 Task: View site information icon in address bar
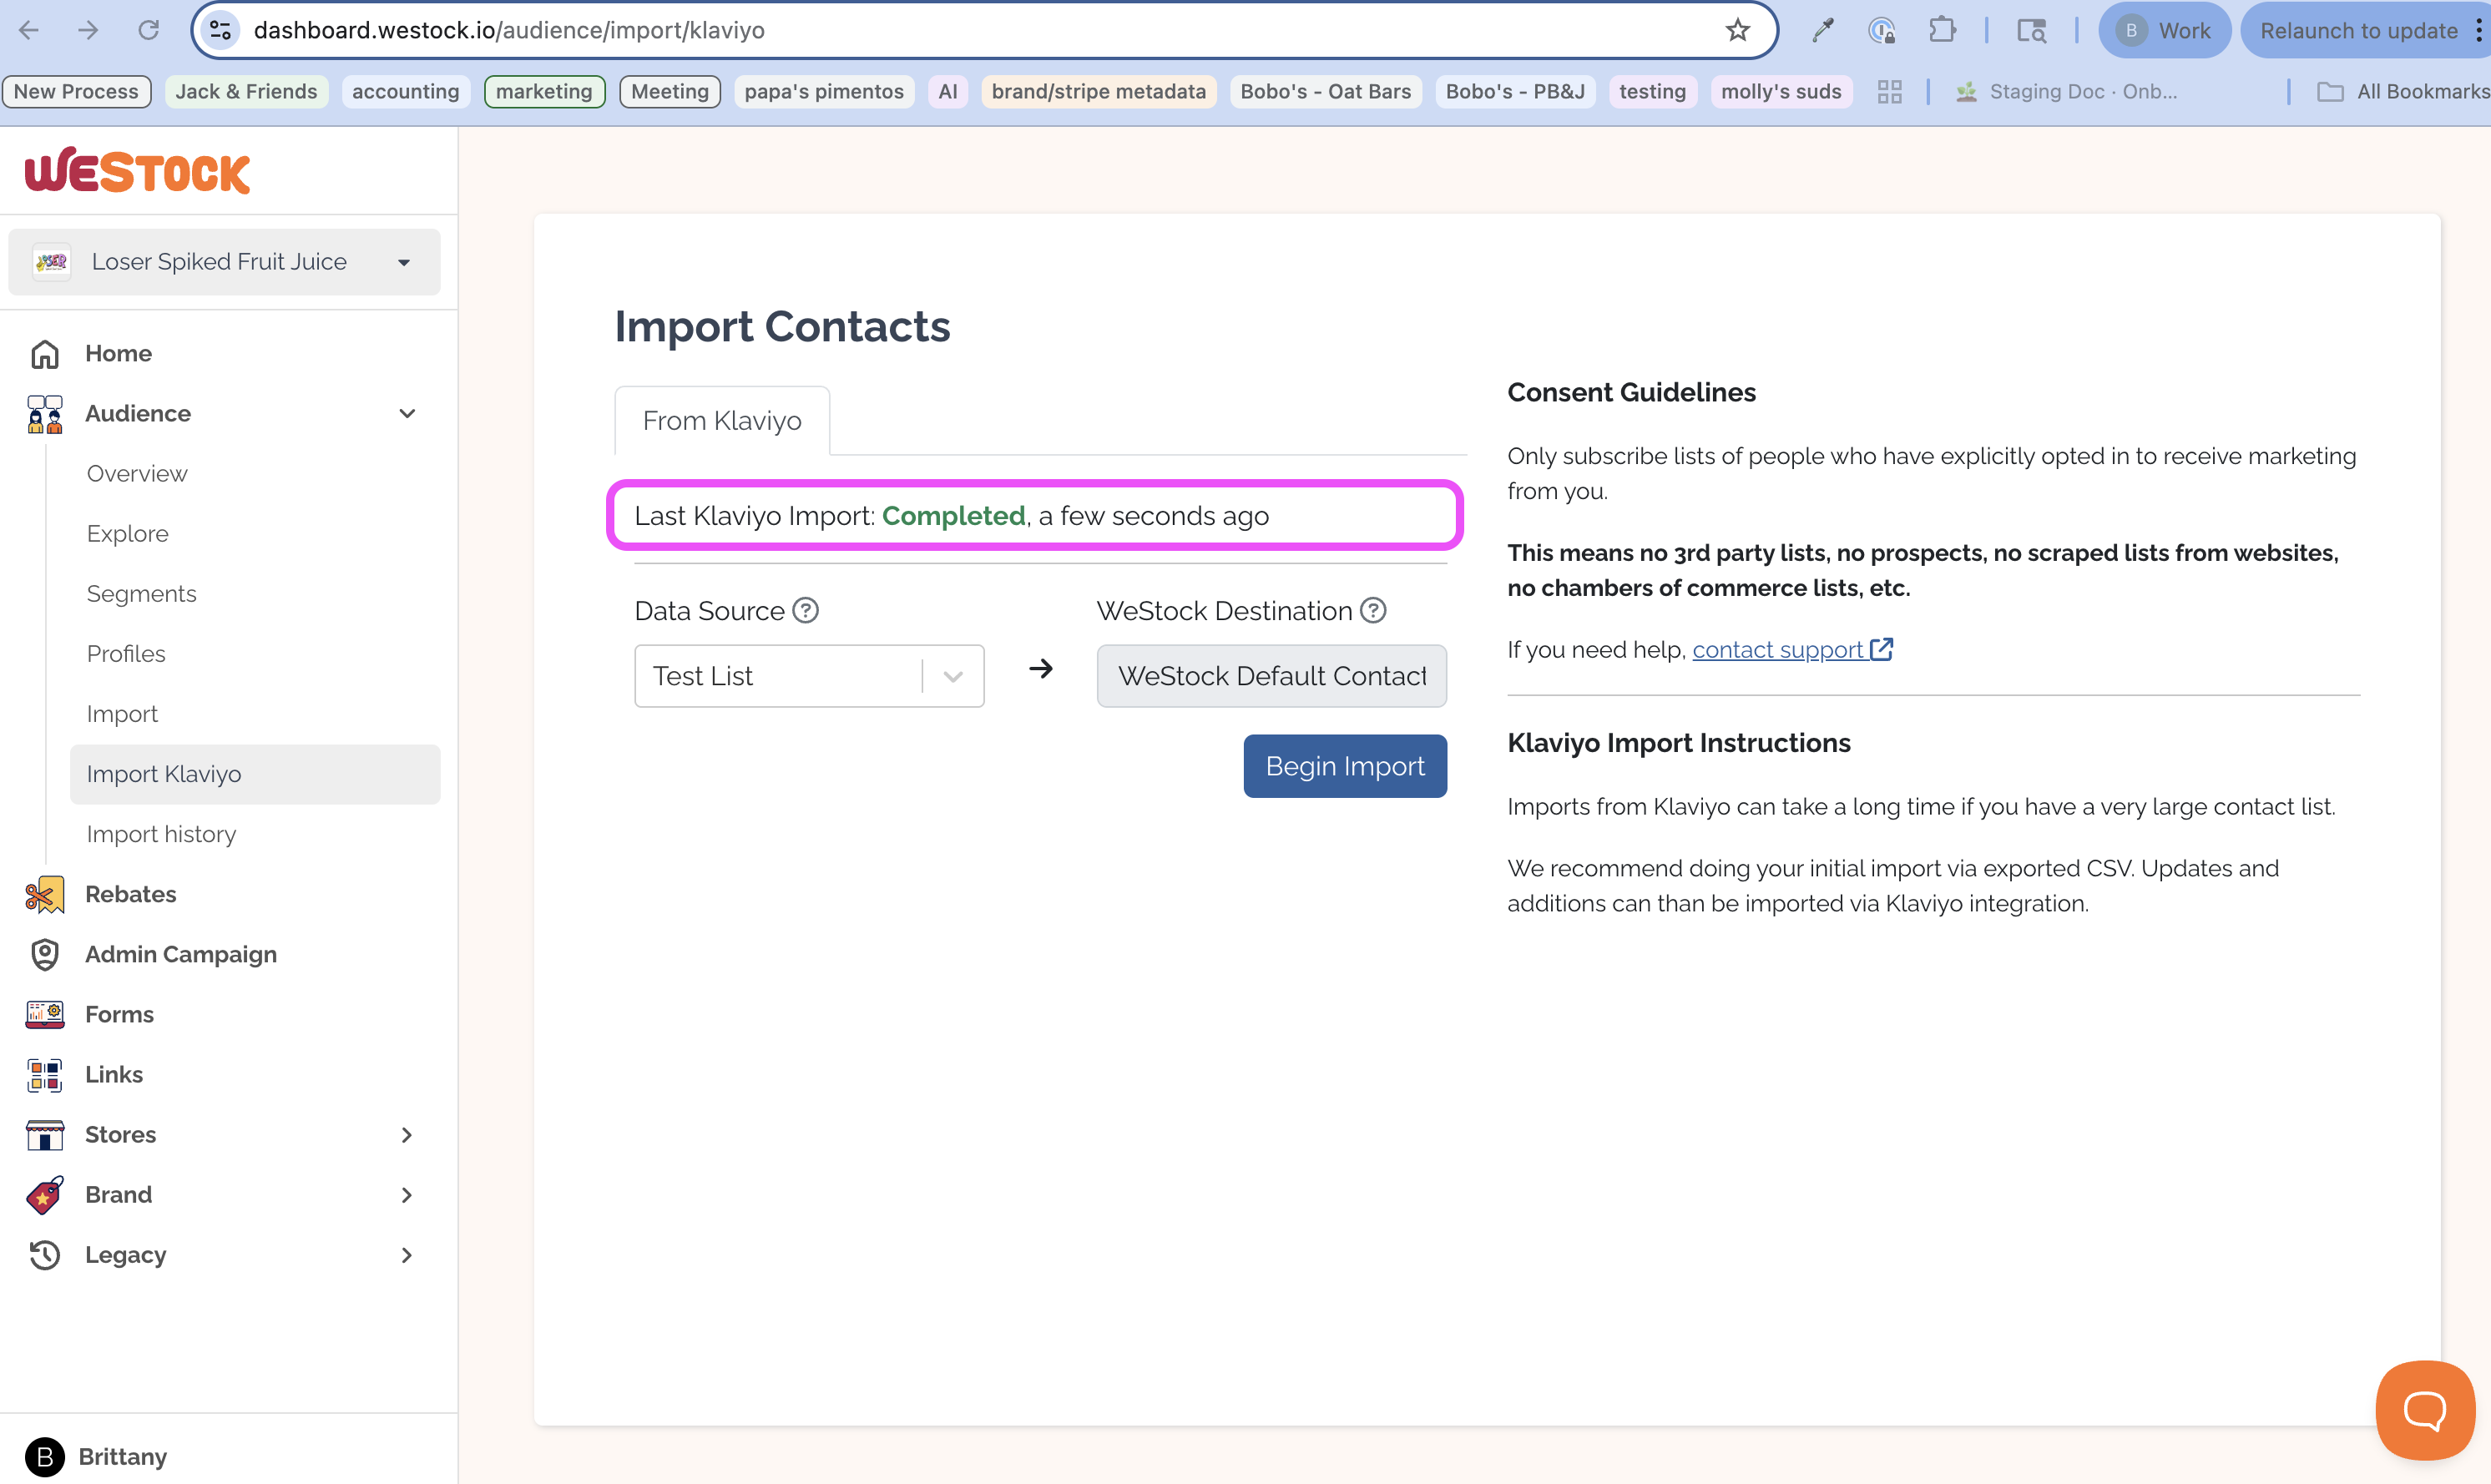[x=221, y=30]
